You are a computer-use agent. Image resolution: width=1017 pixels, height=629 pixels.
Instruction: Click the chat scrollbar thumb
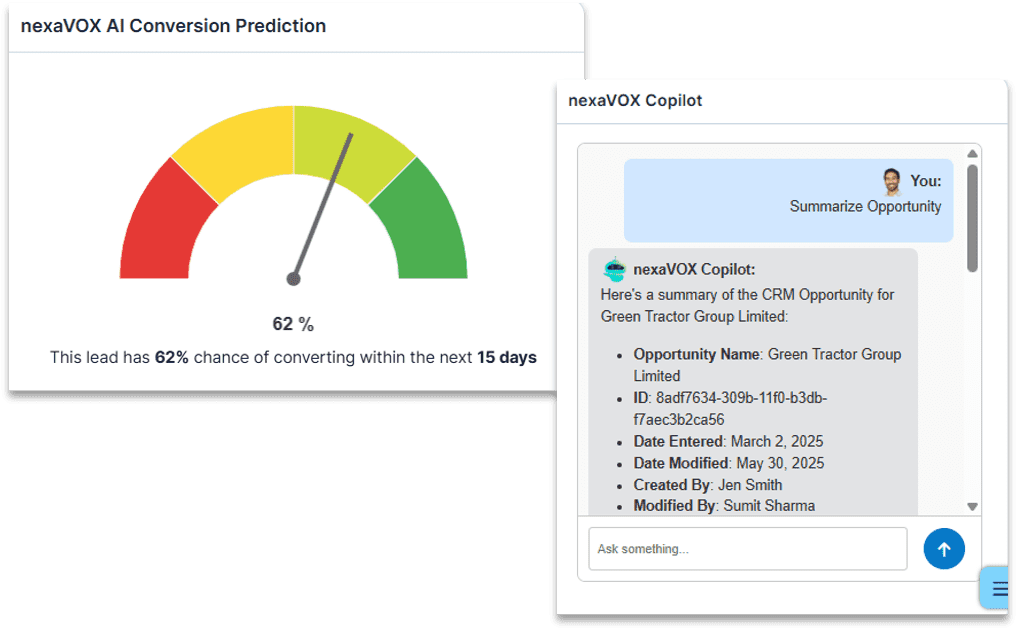pos(972,217)
